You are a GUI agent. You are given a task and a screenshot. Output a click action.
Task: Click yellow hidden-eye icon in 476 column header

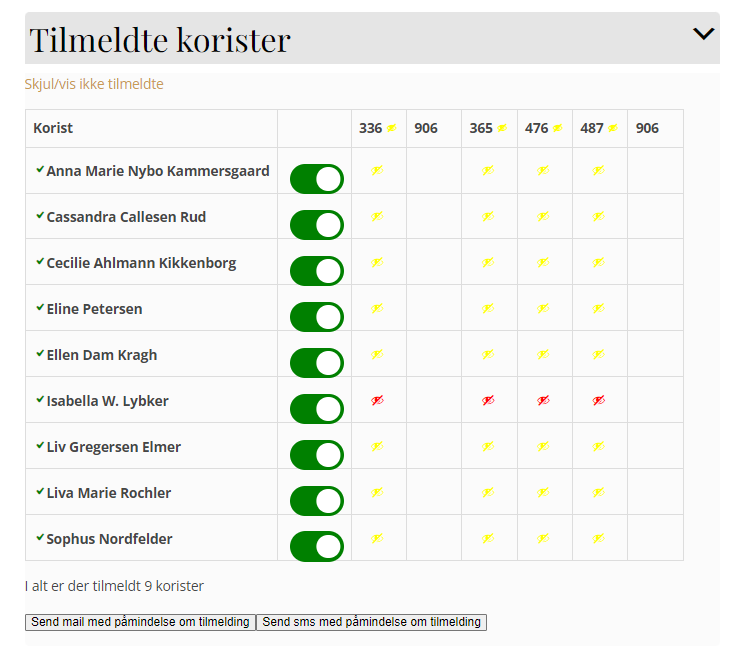(x=557, y=128)
